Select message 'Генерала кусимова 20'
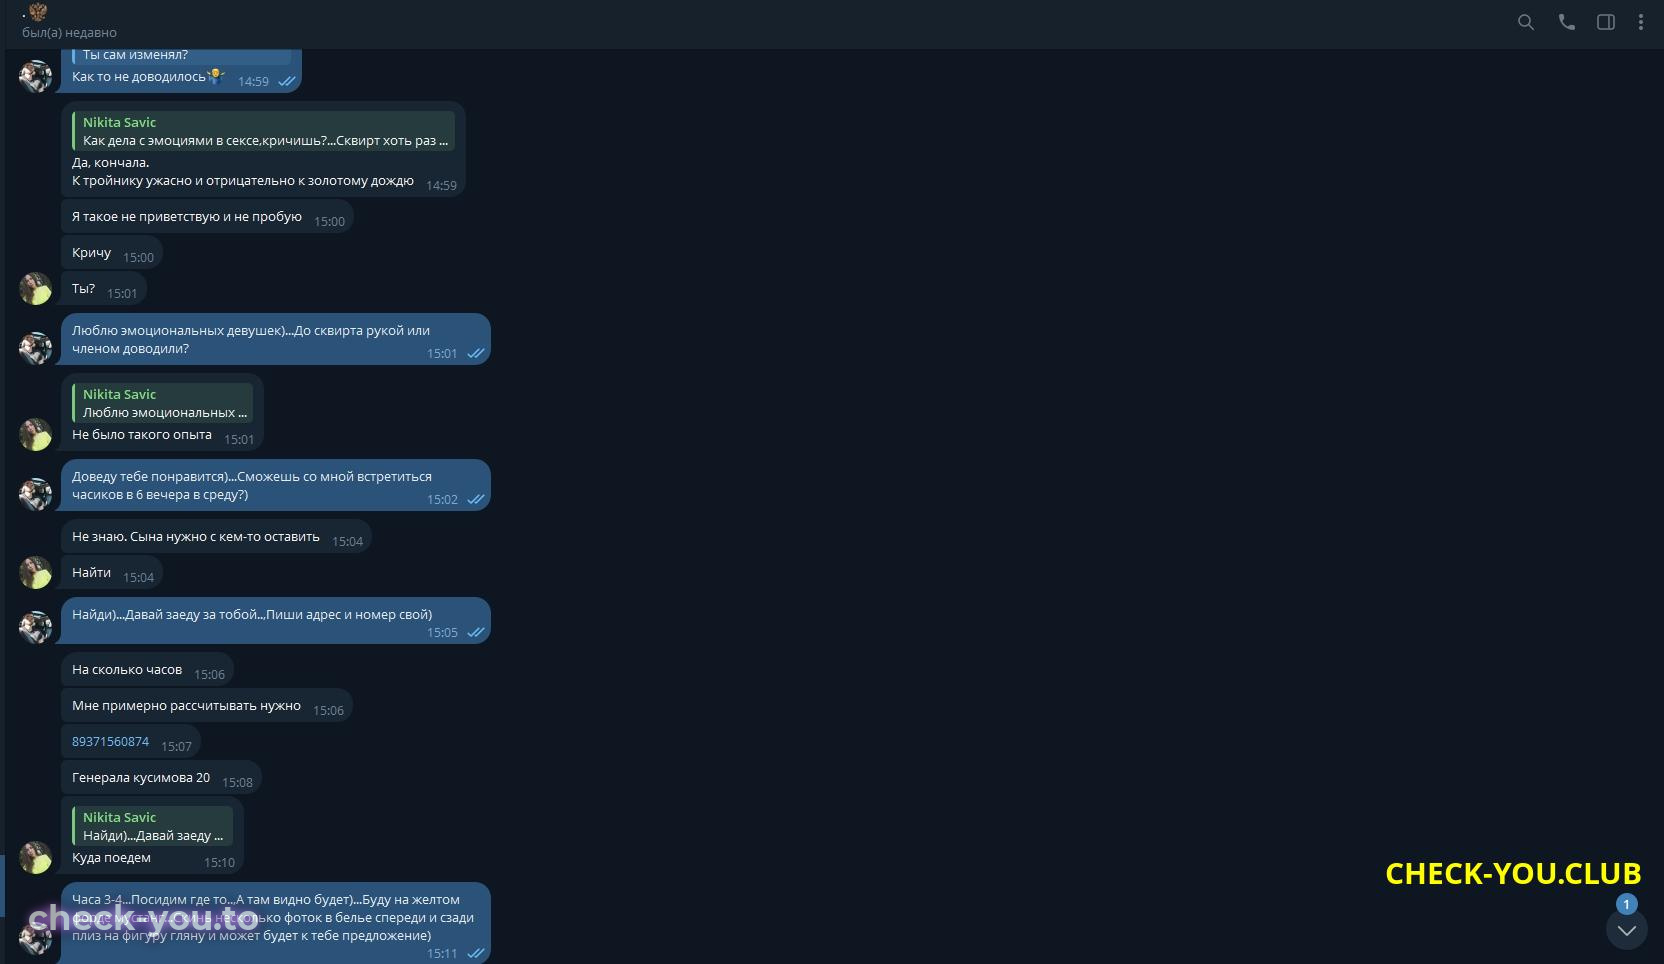 pyautogui.click(x=162, y=778)
